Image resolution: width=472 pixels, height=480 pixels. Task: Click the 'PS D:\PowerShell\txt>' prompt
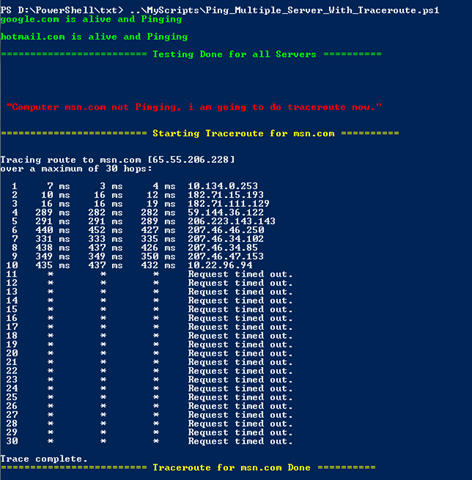click(x=62, y=10)
